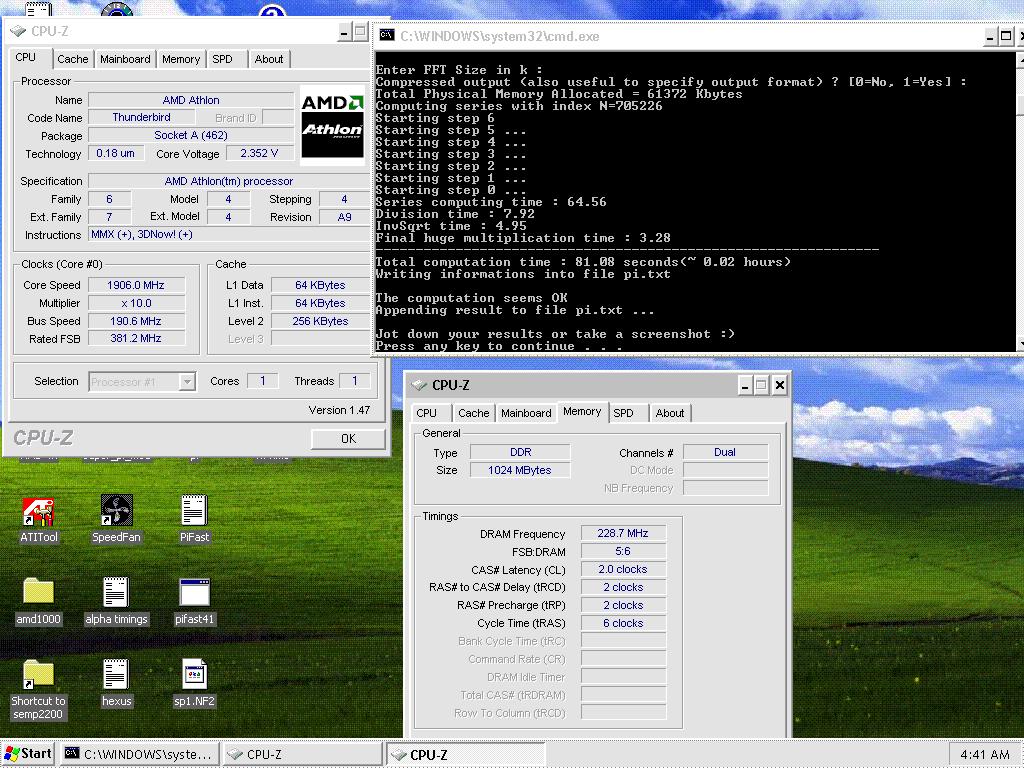Select Memory tab in lower CPU-Z window
Screen dimensions: 1024x768
582,411
